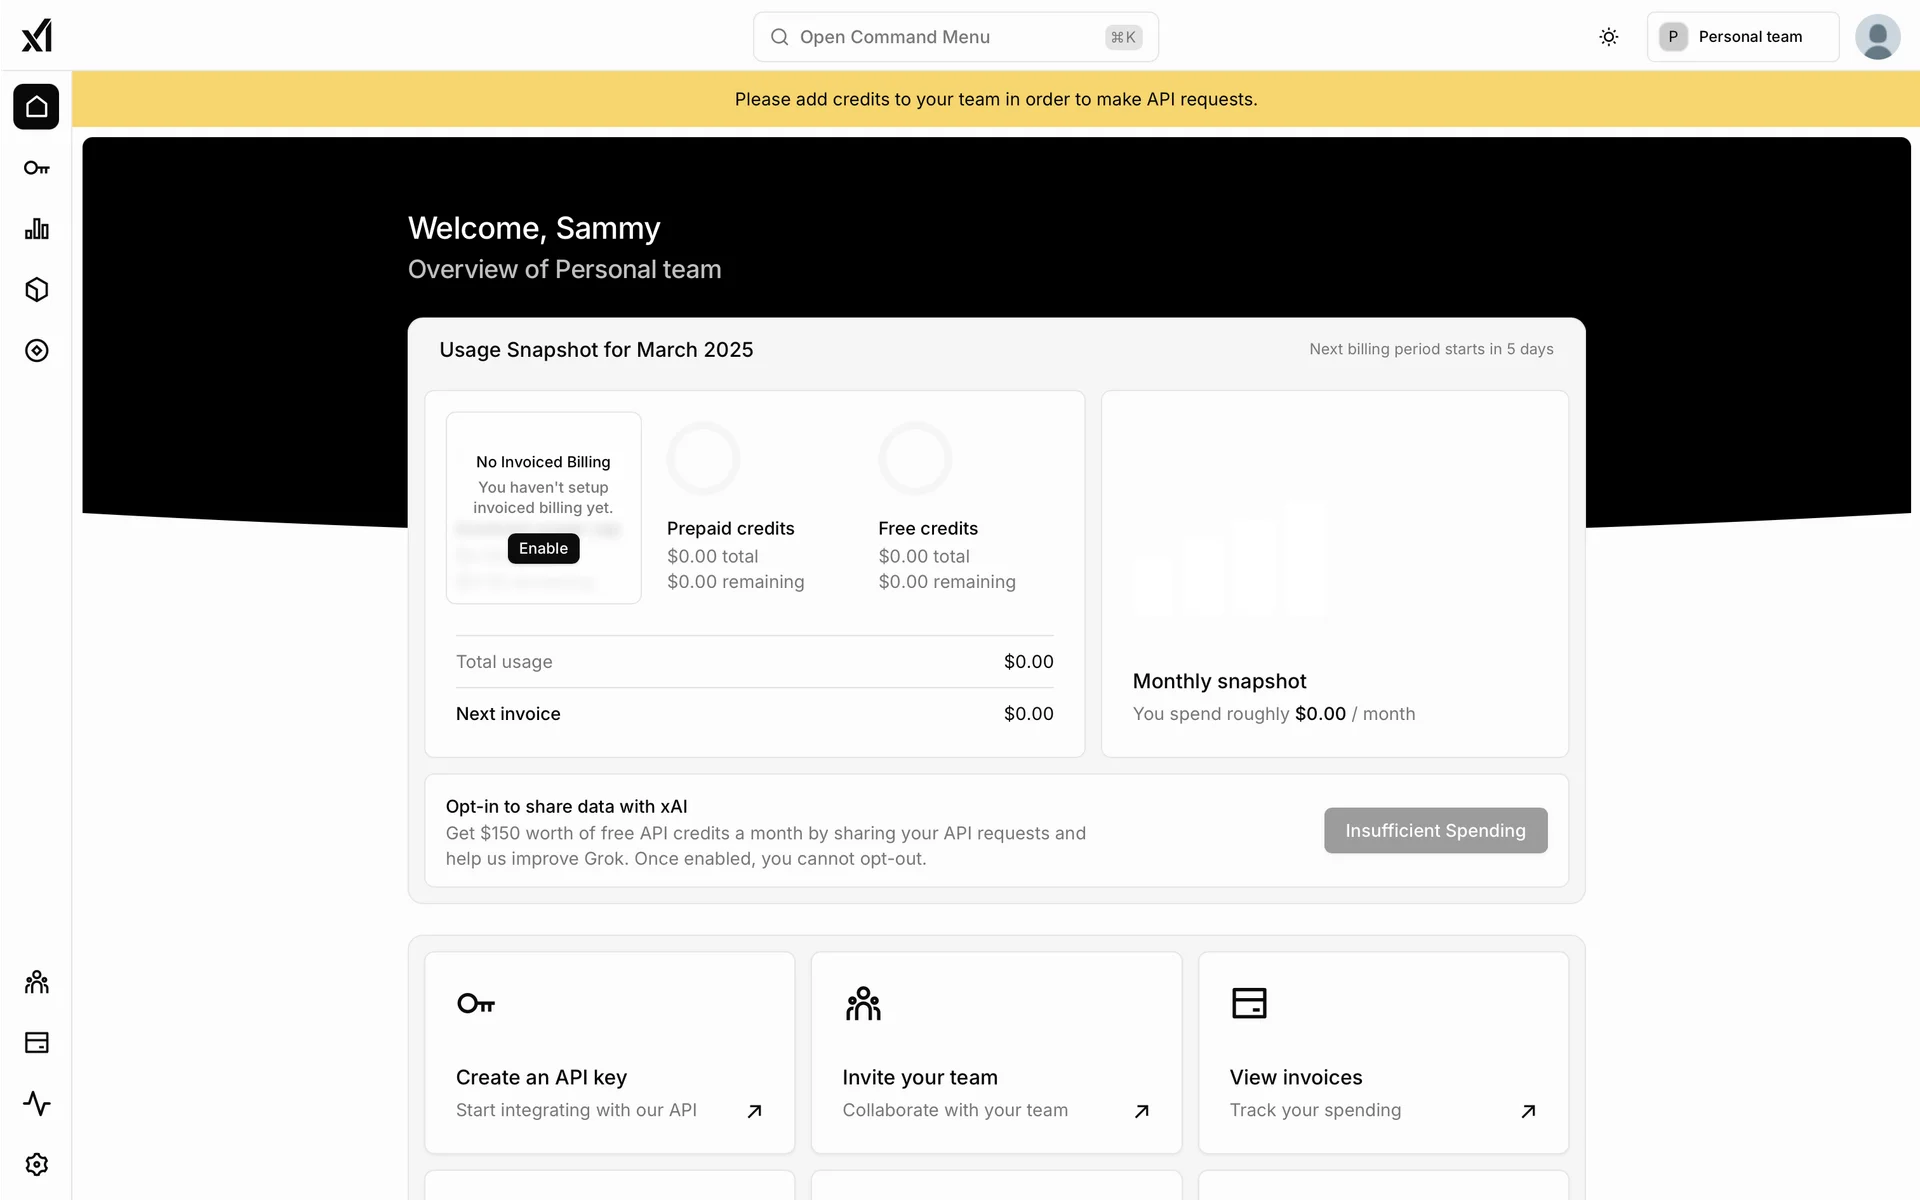This screenshot has width=1920, height=1200.
Task: Open settings gear in sidebar
Action: (36, 1165)
